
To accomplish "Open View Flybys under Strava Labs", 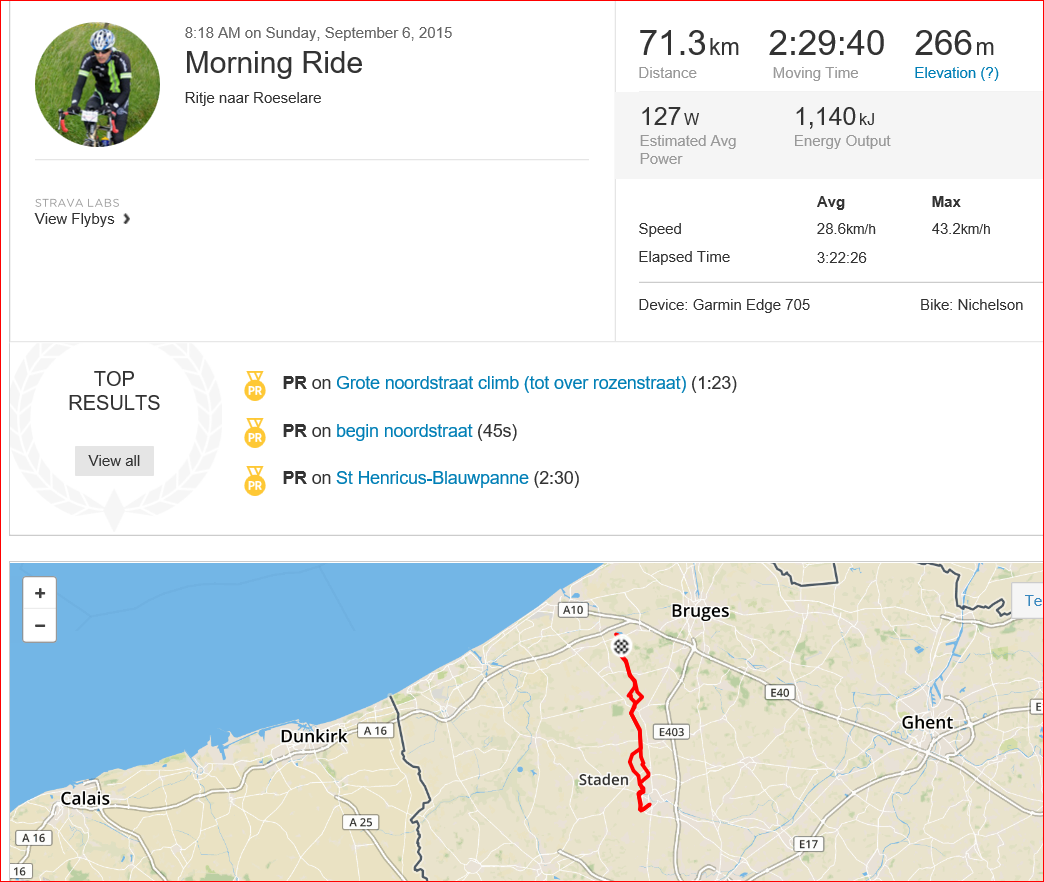I will 75,219.
